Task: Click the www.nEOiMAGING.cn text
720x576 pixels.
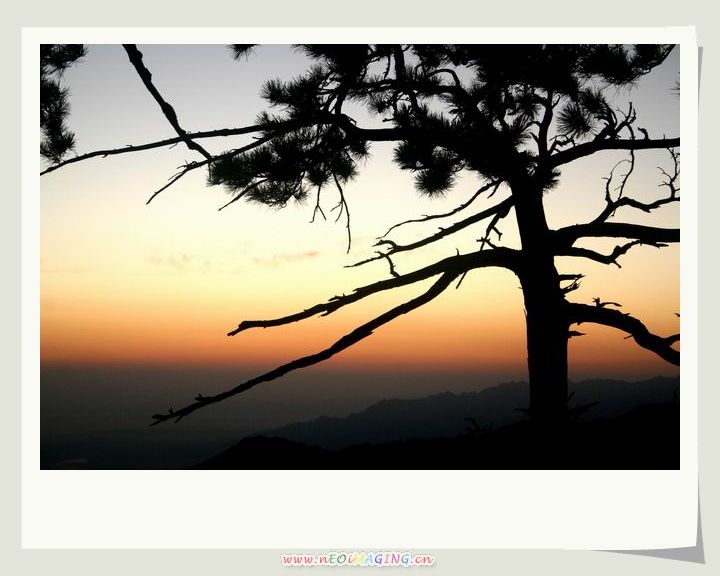Action: pyautogui.click(x=358, y=559)
